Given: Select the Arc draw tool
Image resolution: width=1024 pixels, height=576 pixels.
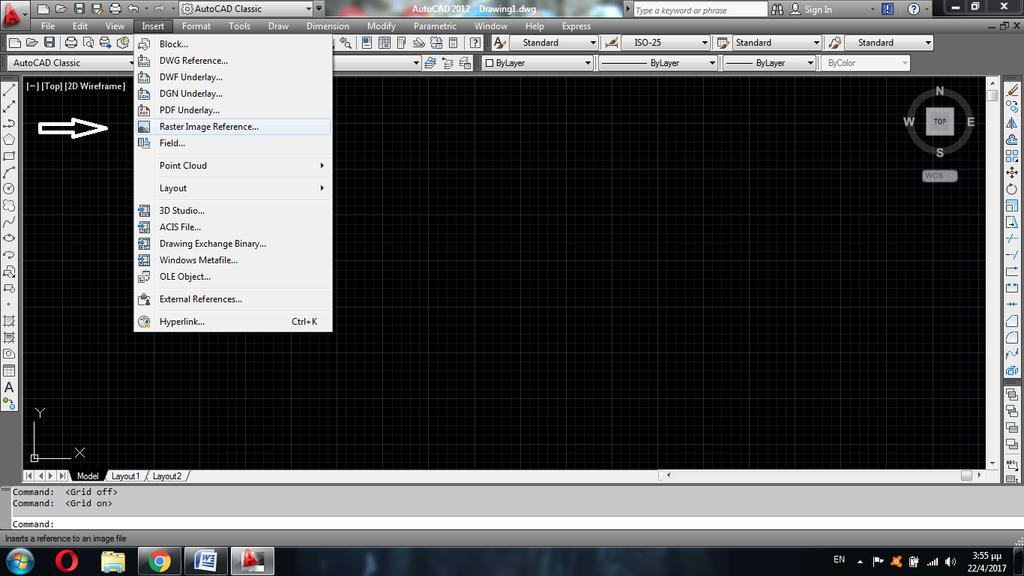Looking at the screenshot, I should pyautogui.click(x=9, y=172).
